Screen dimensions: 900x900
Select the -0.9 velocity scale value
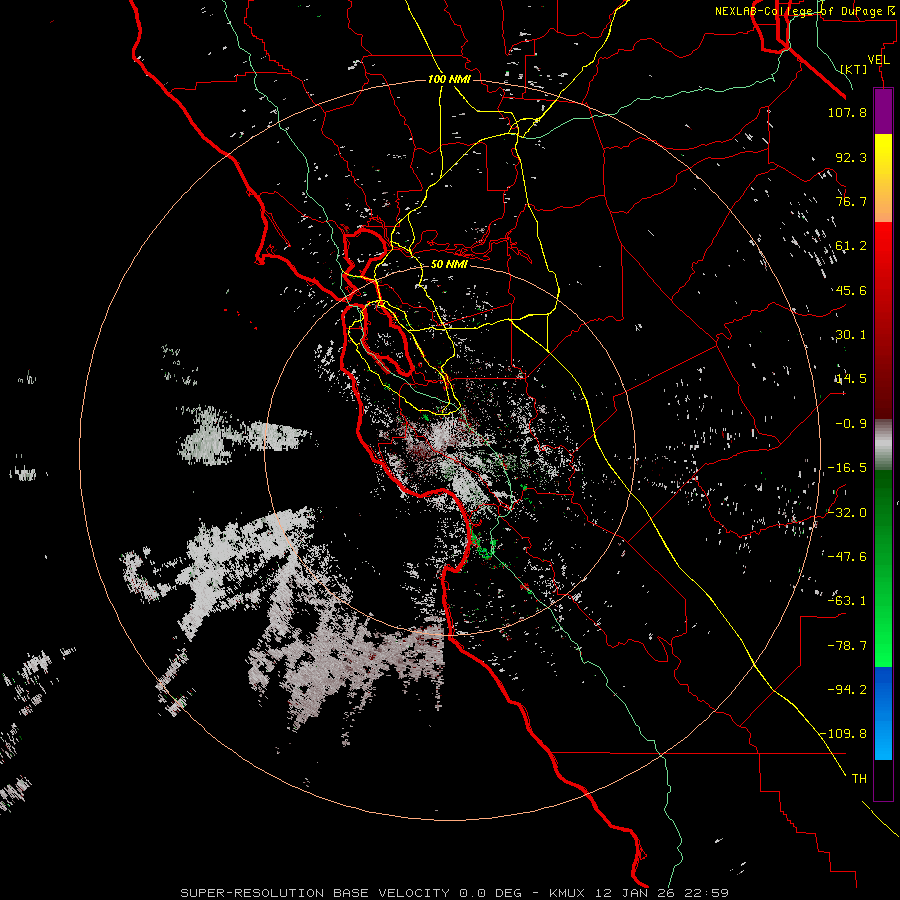point(851,424)
